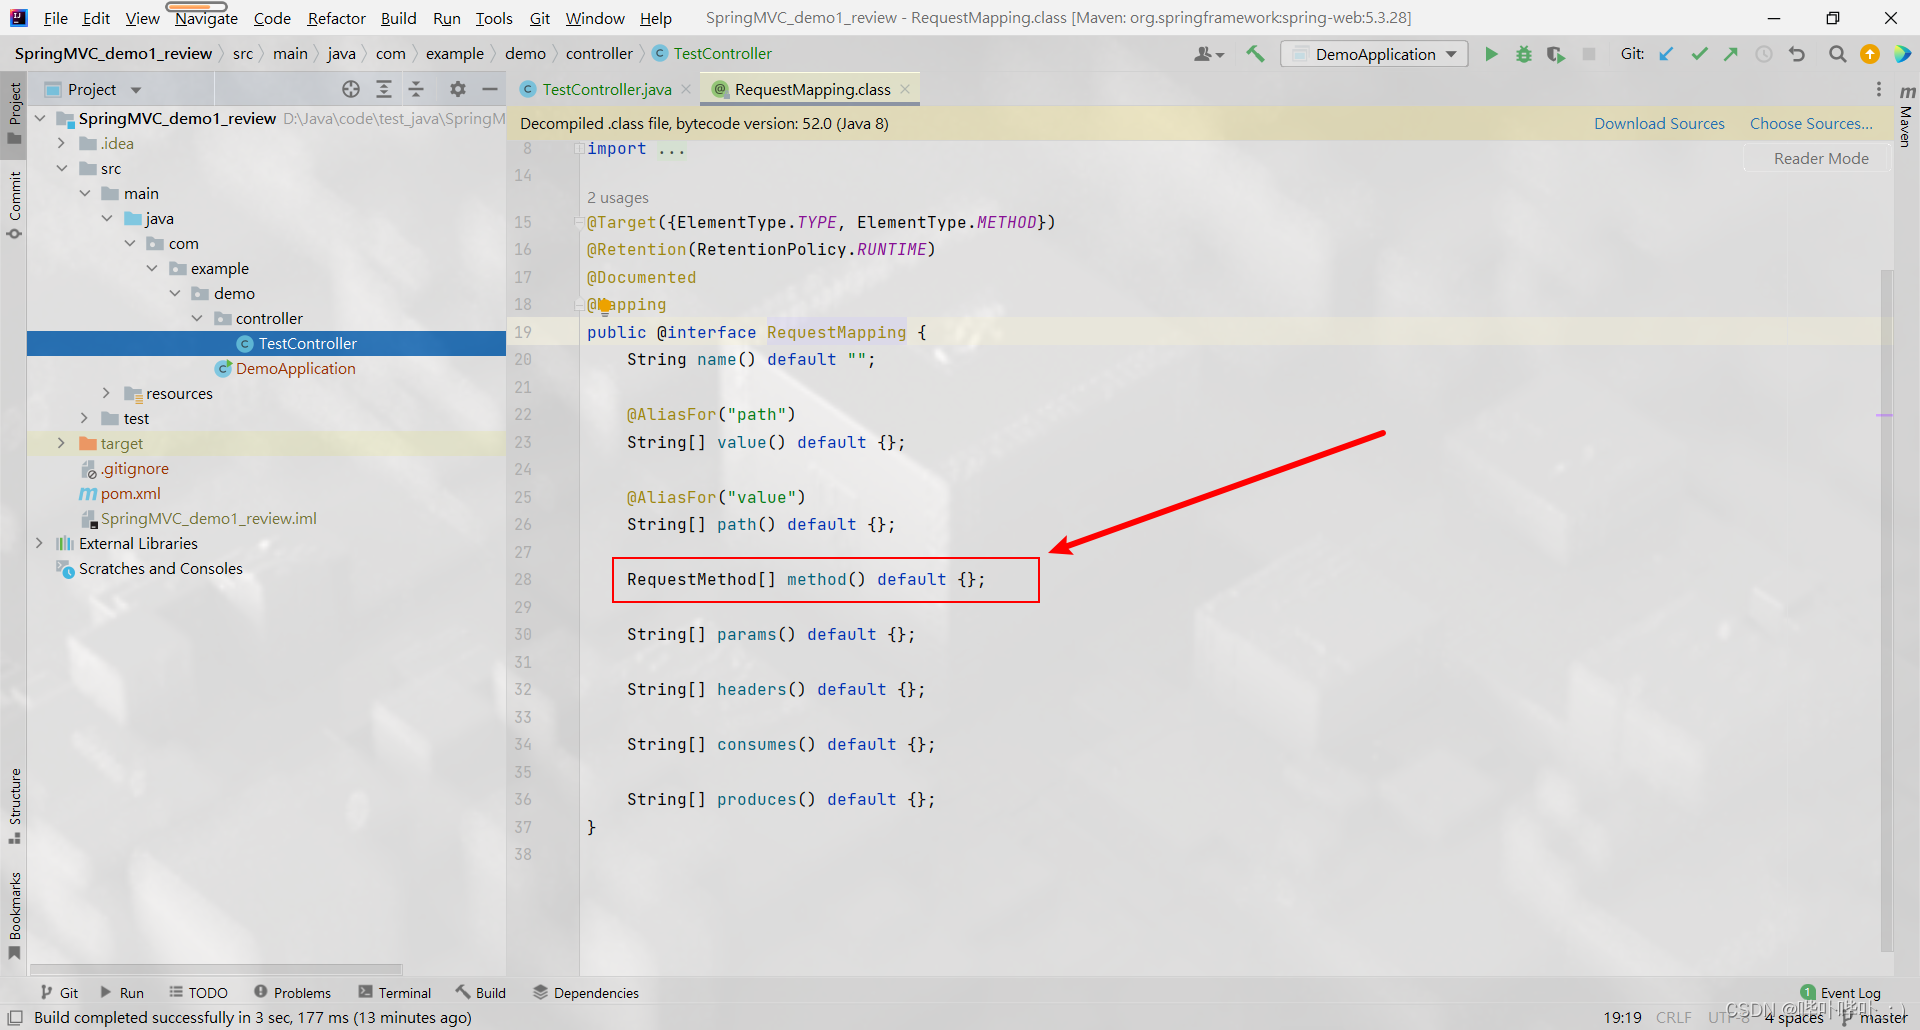Open editor tabs more options menu
Image resolution: width=1920 pixels, height=1030 pixels.
point(1879,89)
